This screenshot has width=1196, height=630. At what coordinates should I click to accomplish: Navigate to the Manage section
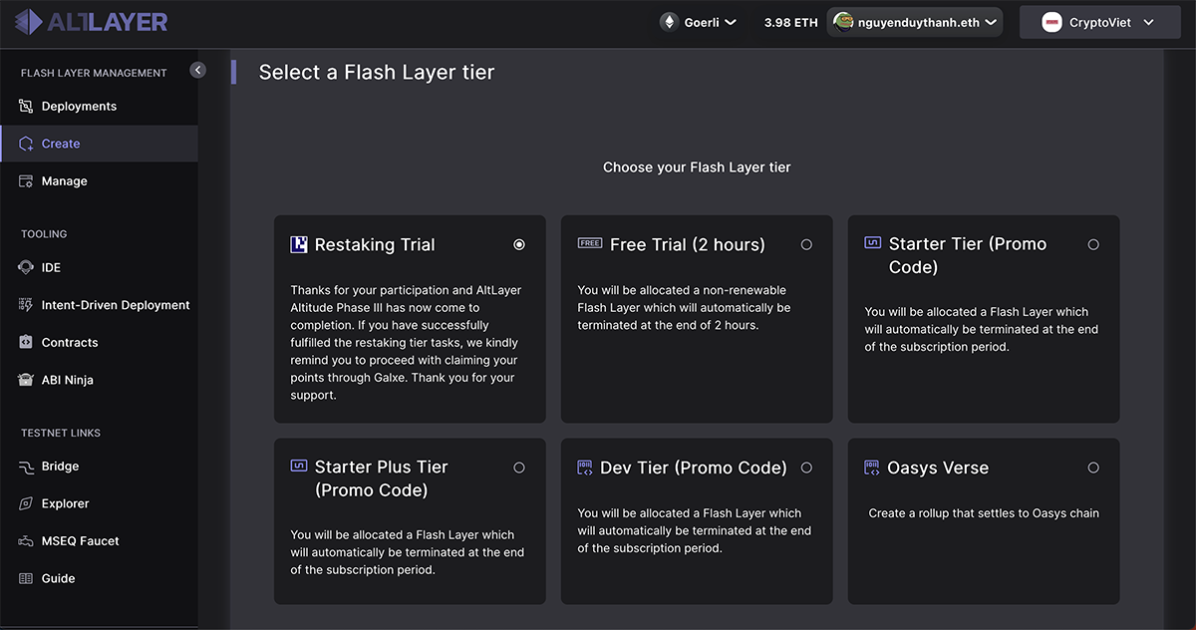pos(62,181)
